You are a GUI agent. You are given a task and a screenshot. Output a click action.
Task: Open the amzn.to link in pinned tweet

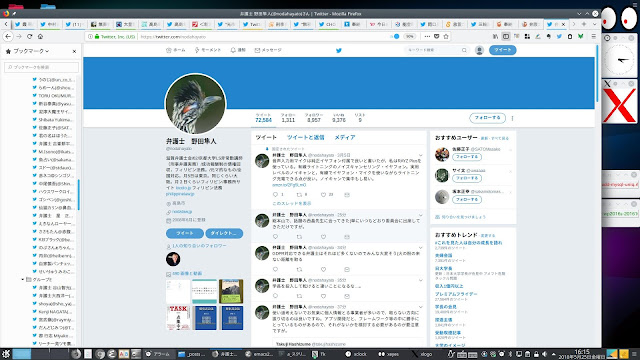point(289,185)
